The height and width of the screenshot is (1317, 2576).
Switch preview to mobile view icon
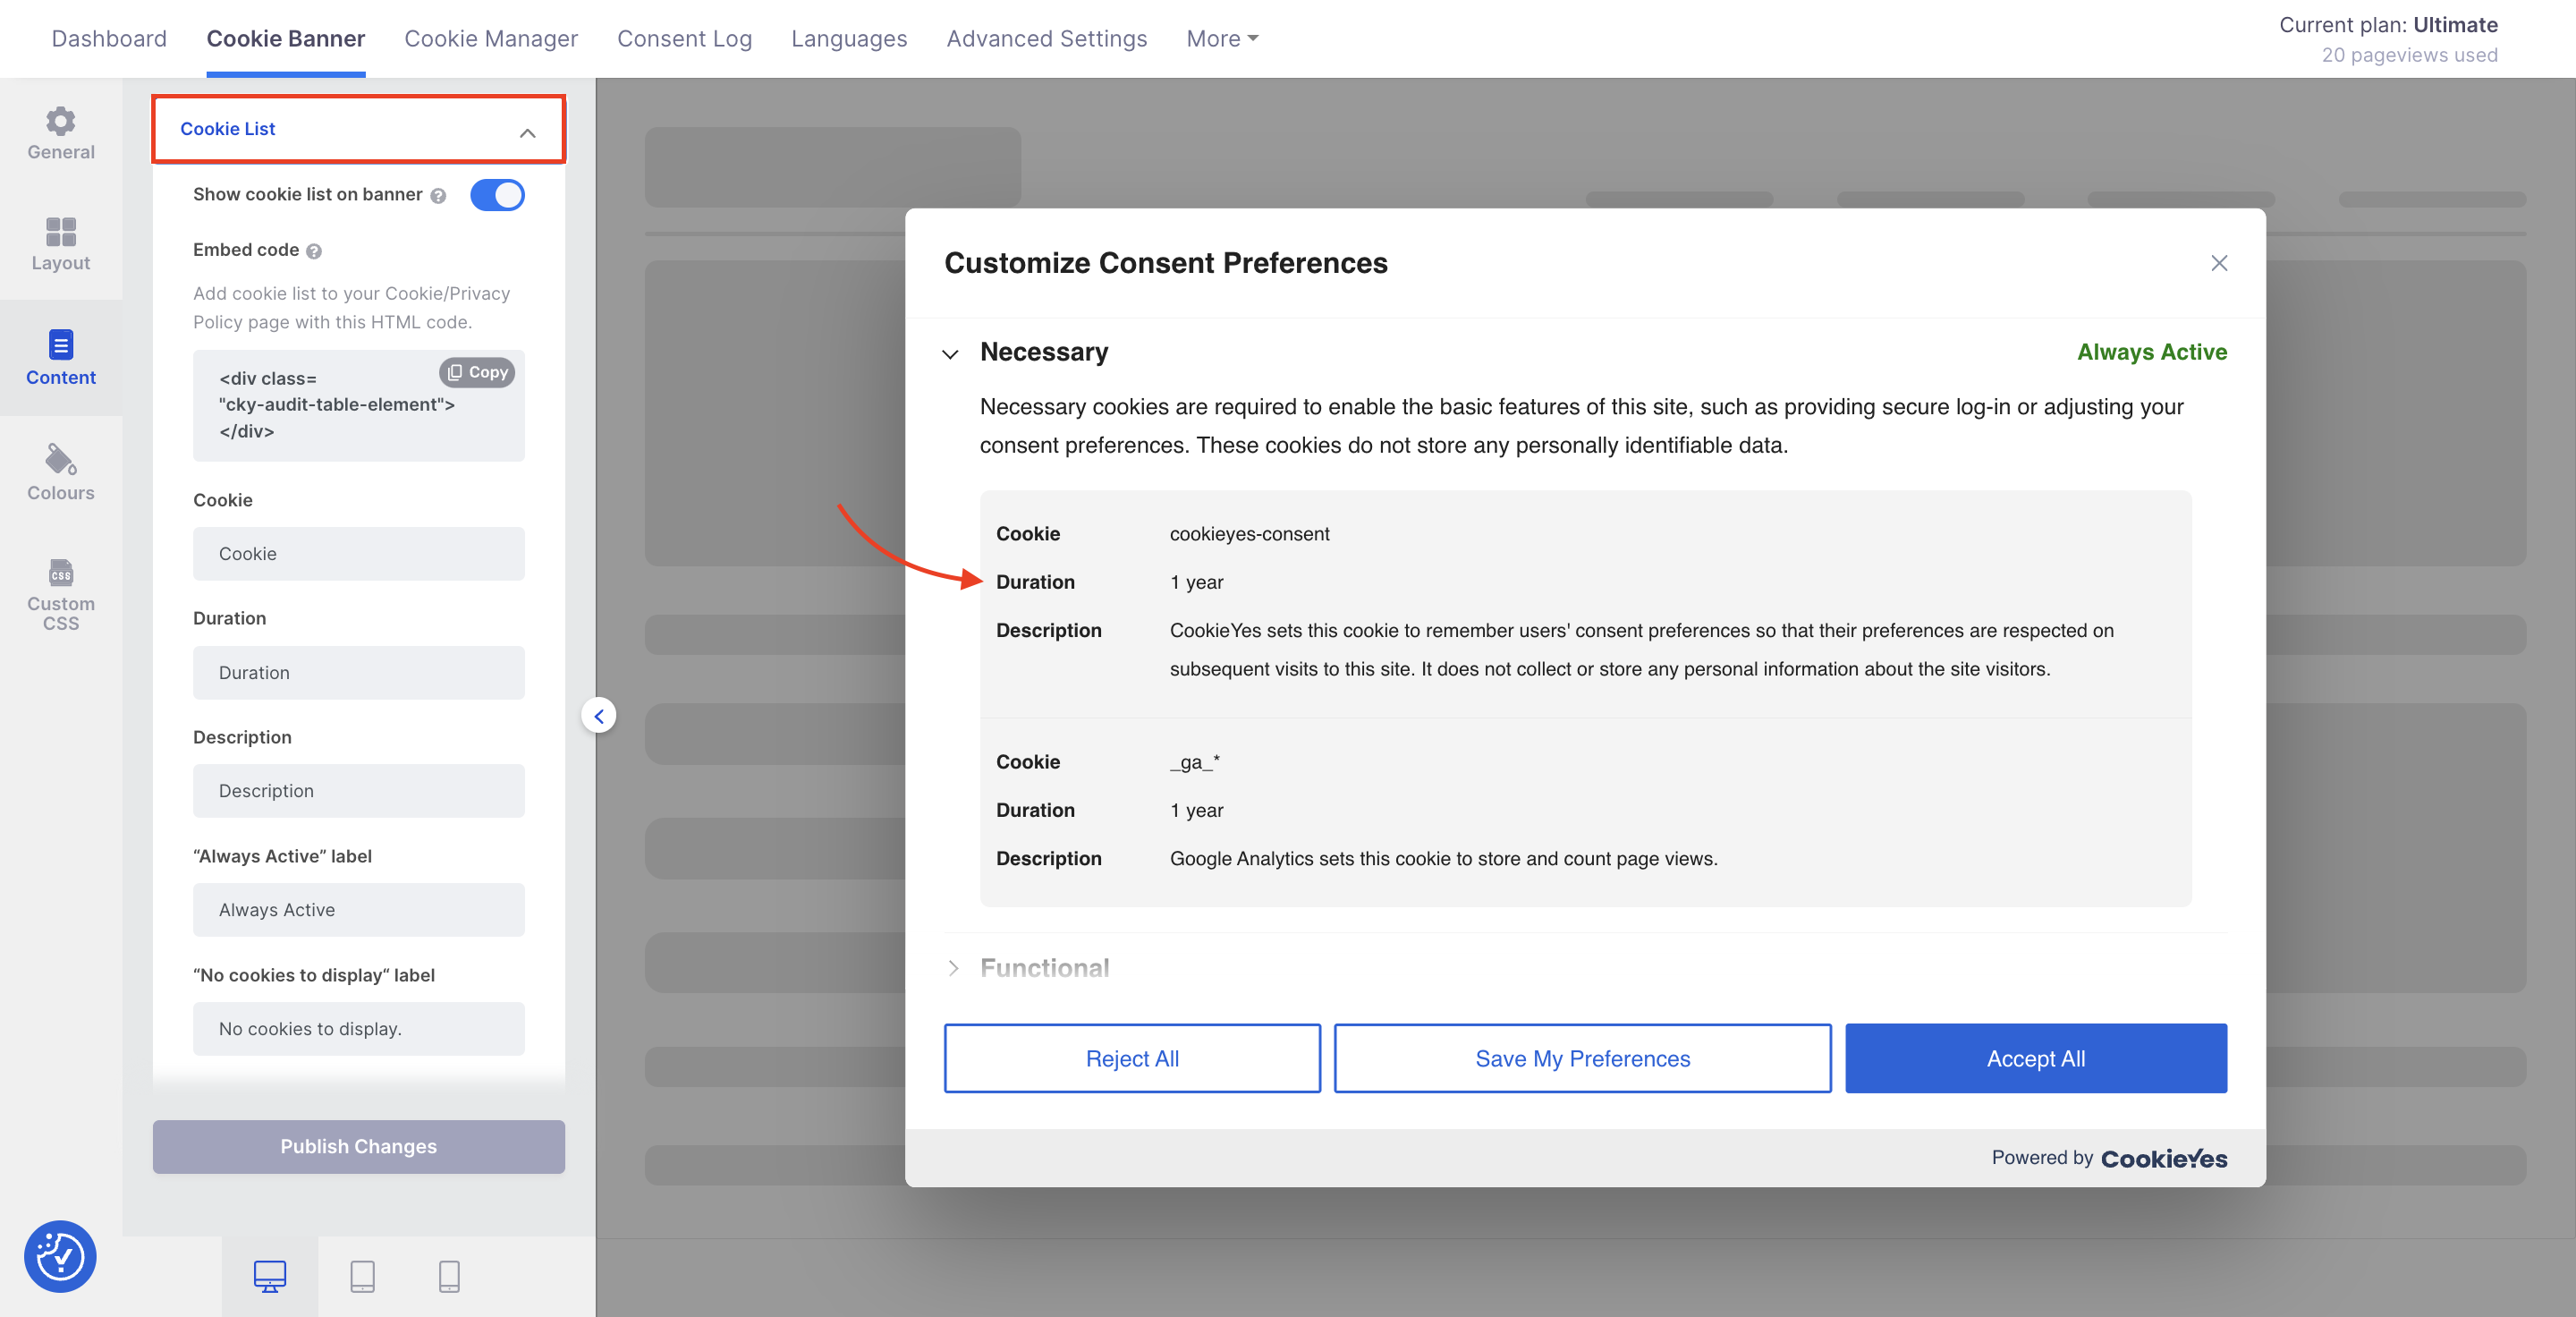449,1276
